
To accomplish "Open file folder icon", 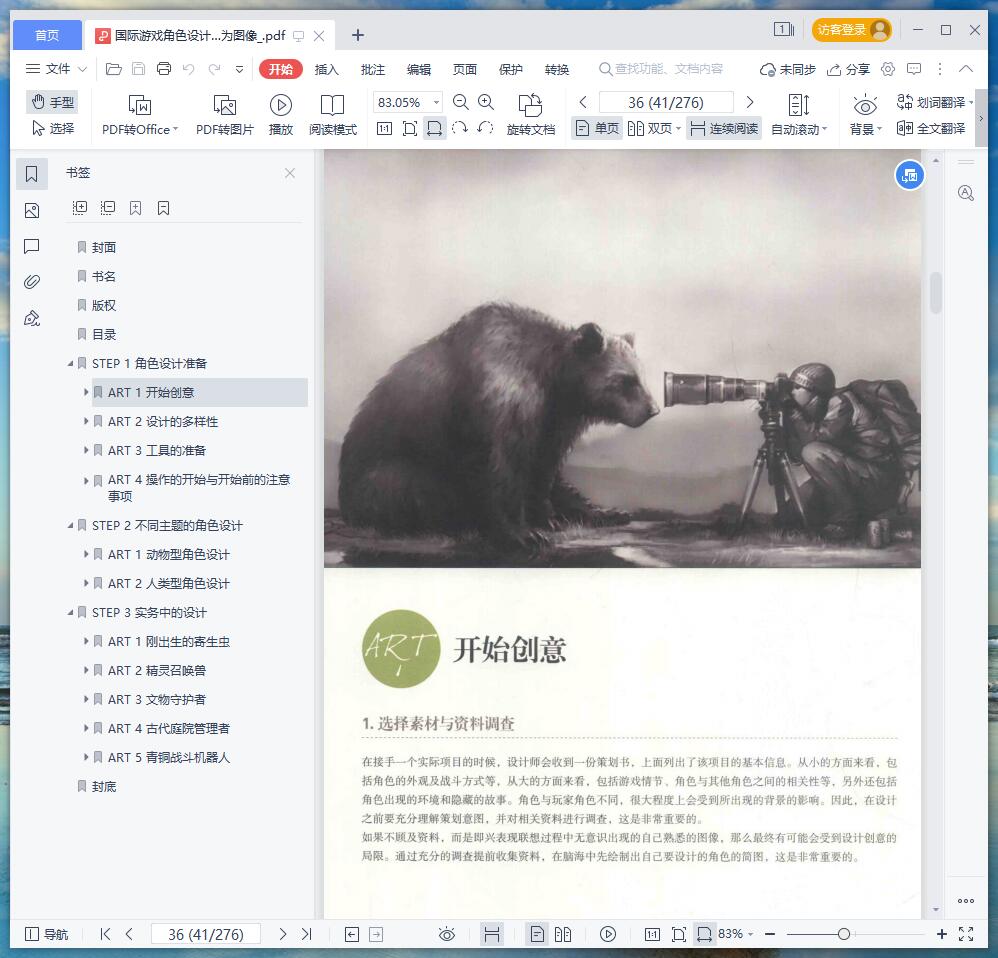I will click(113, 69).
